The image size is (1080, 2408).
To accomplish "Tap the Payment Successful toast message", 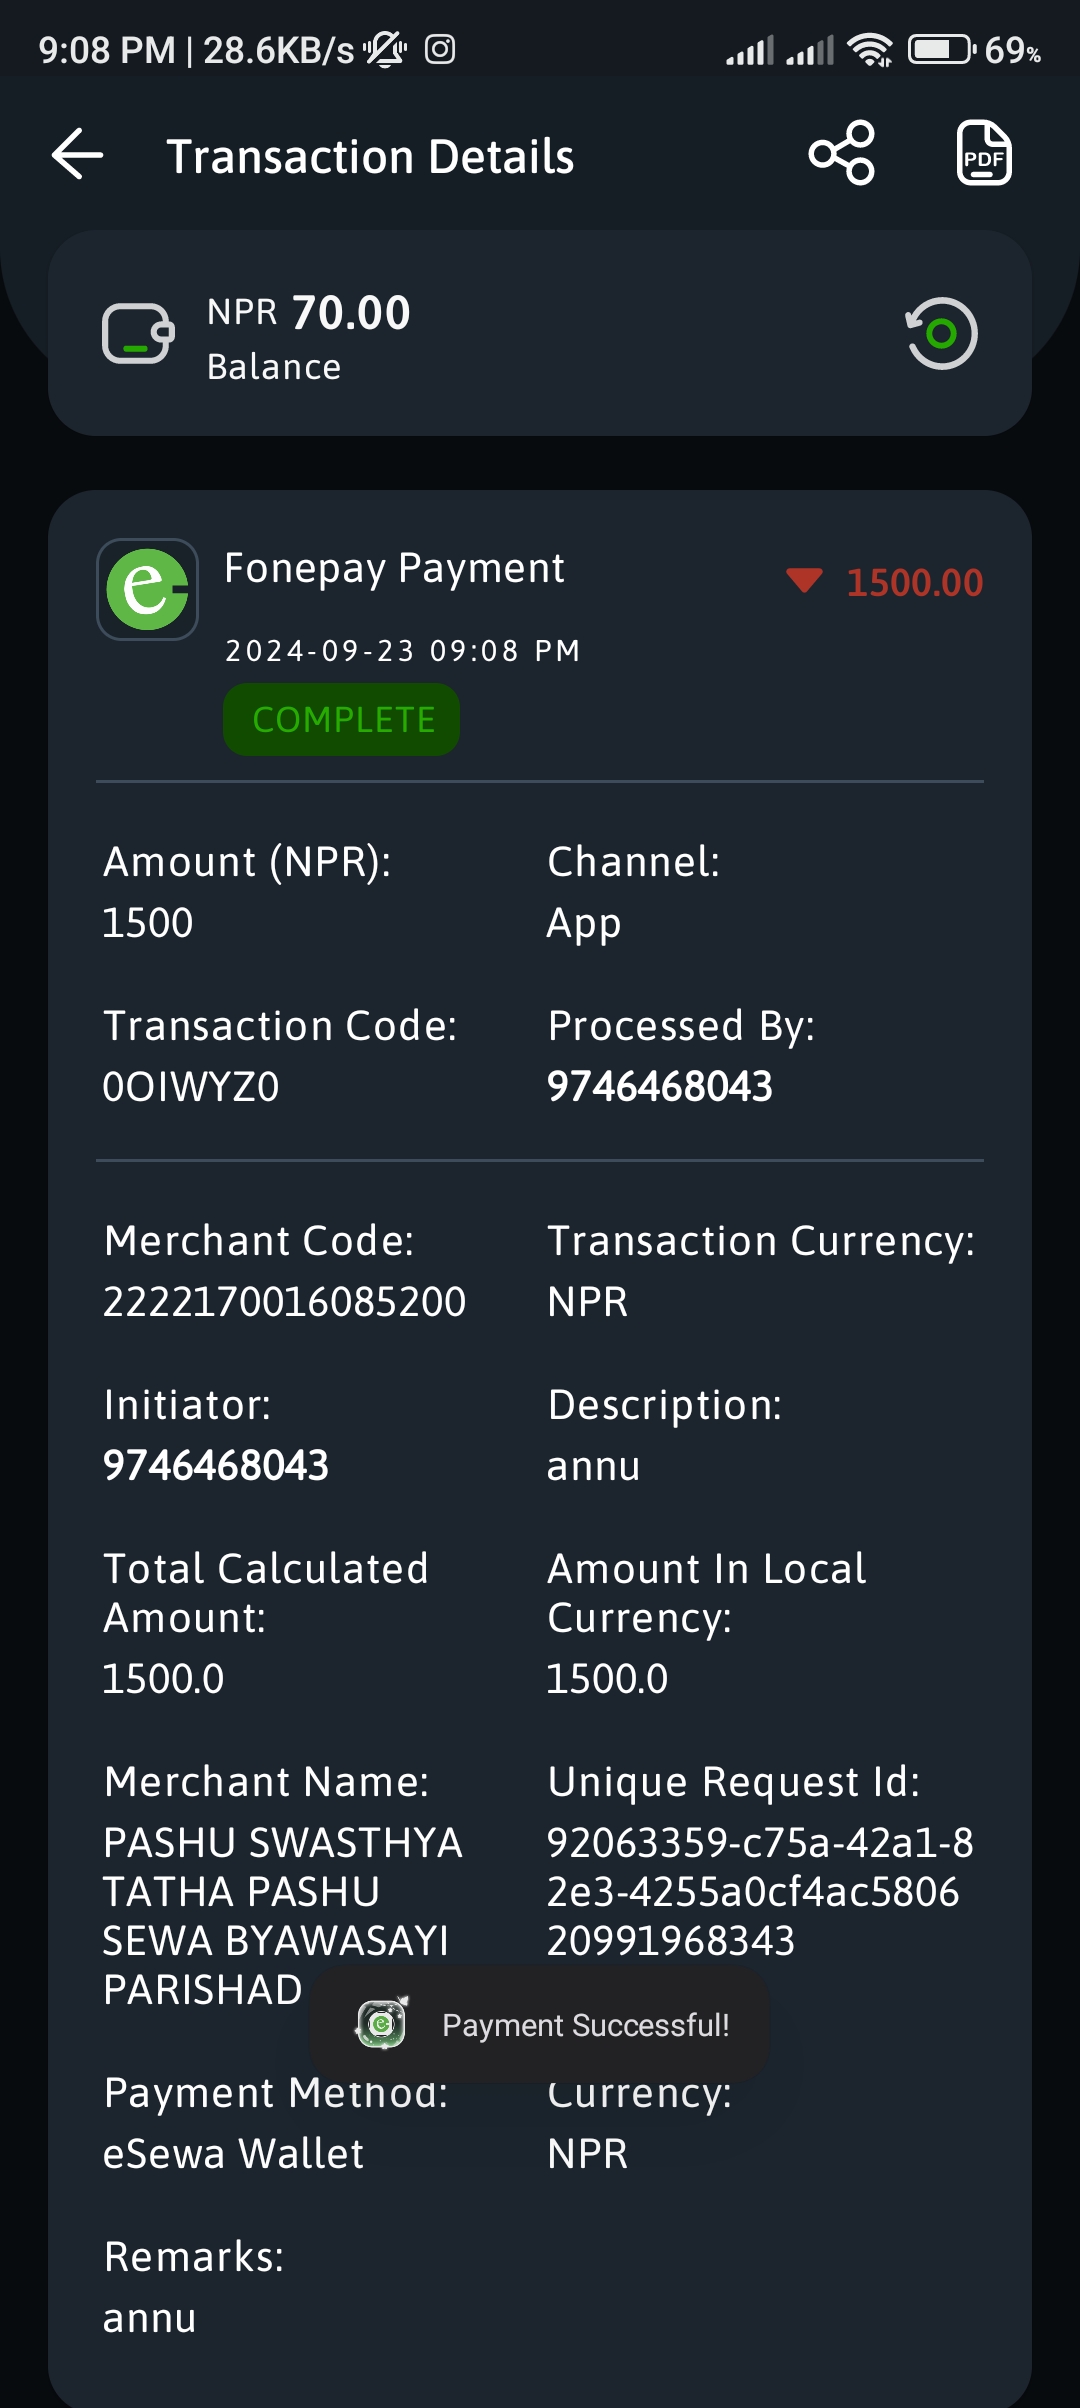I will 540,2025.
